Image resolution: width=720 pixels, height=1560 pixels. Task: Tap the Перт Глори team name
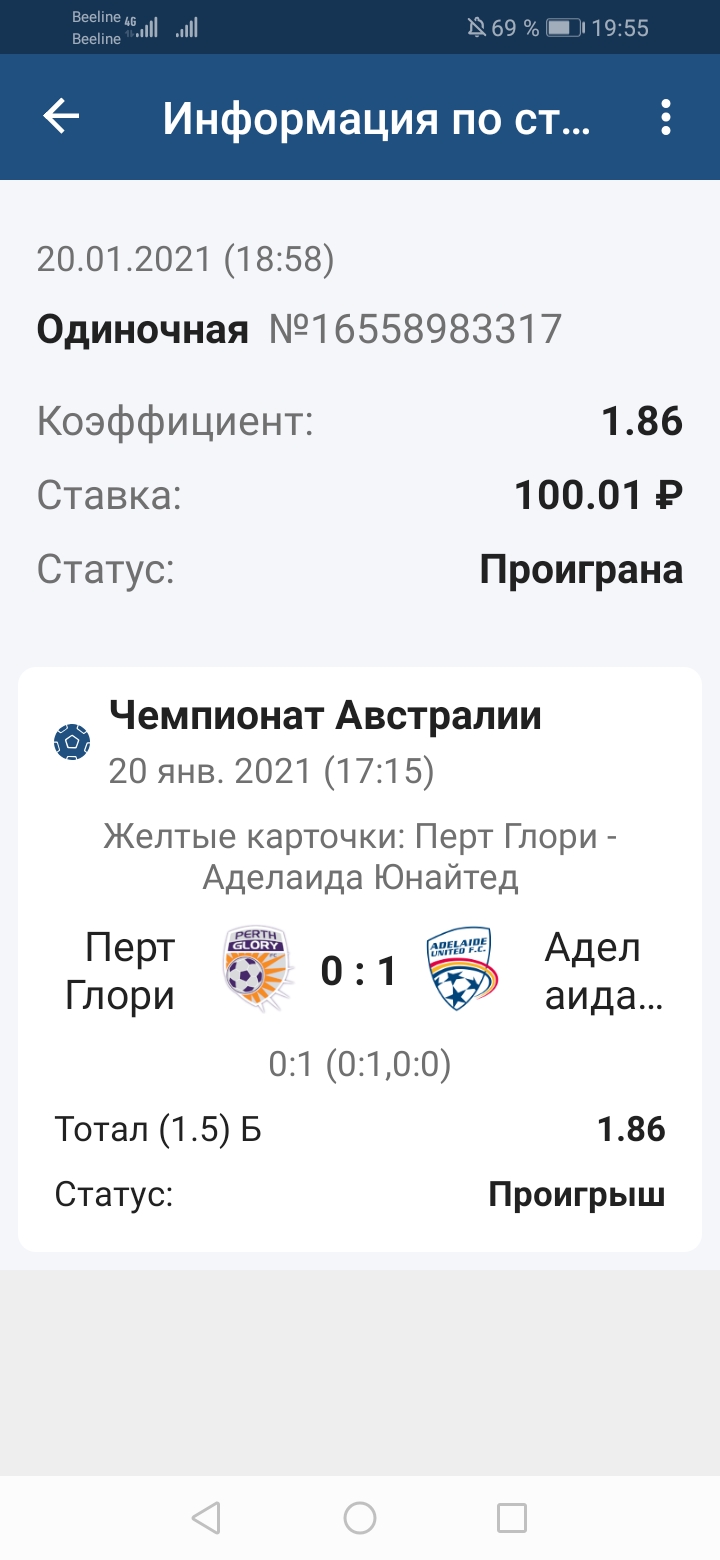(x=120, y=971)
